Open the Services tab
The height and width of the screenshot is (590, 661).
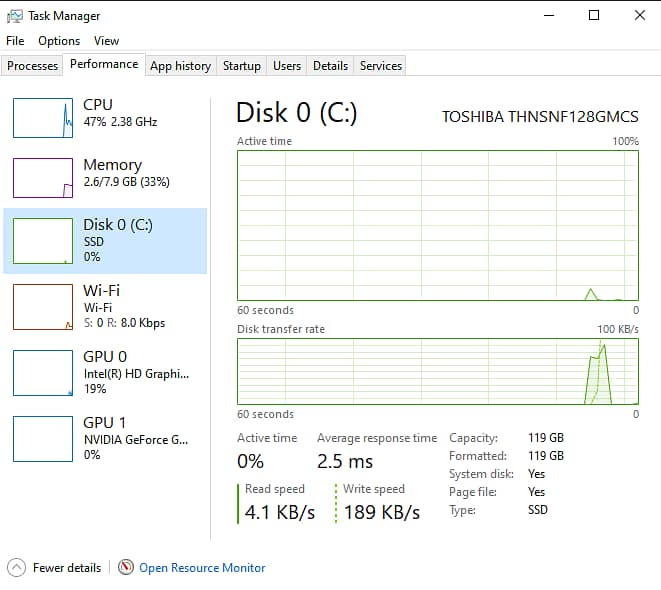[380, 66]
